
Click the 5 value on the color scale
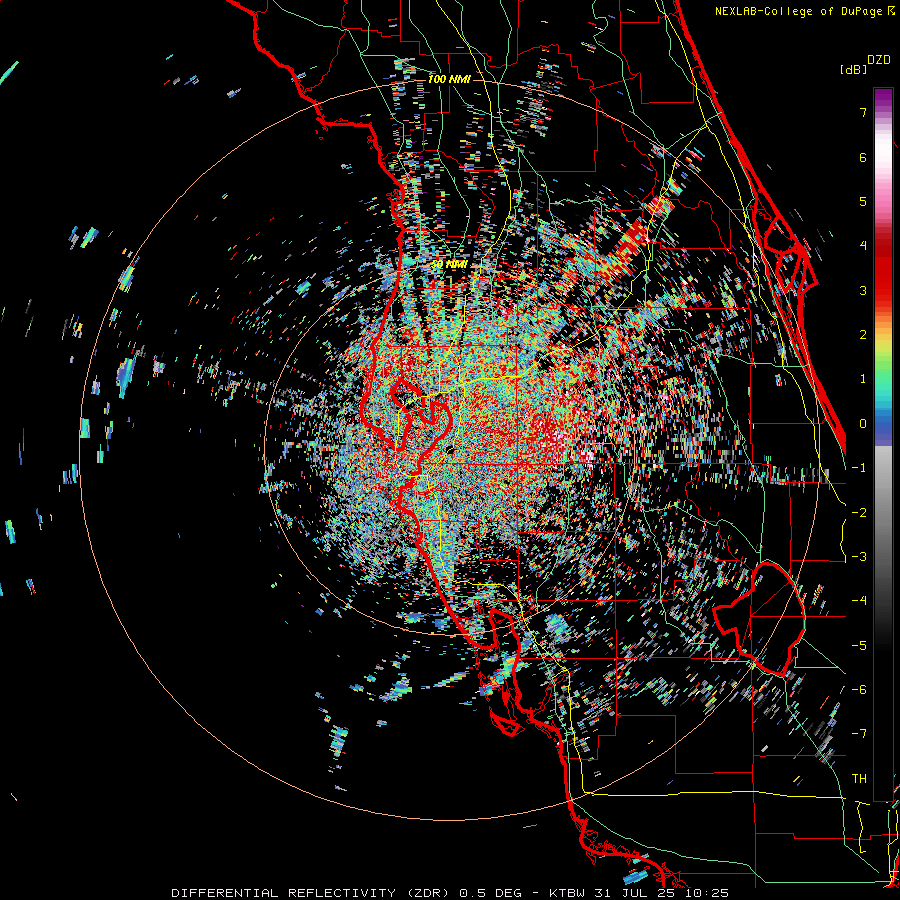point(863,201)
